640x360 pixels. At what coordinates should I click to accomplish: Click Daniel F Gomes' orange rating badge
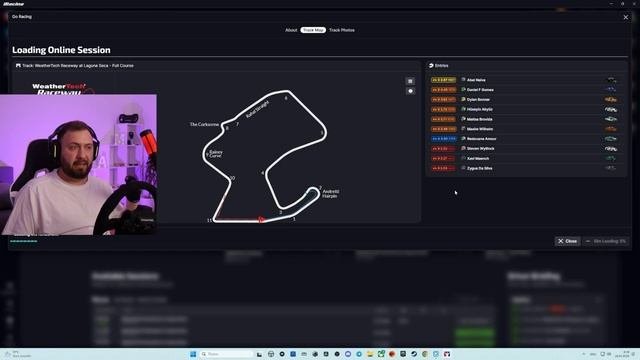click(x=443, y=90)
